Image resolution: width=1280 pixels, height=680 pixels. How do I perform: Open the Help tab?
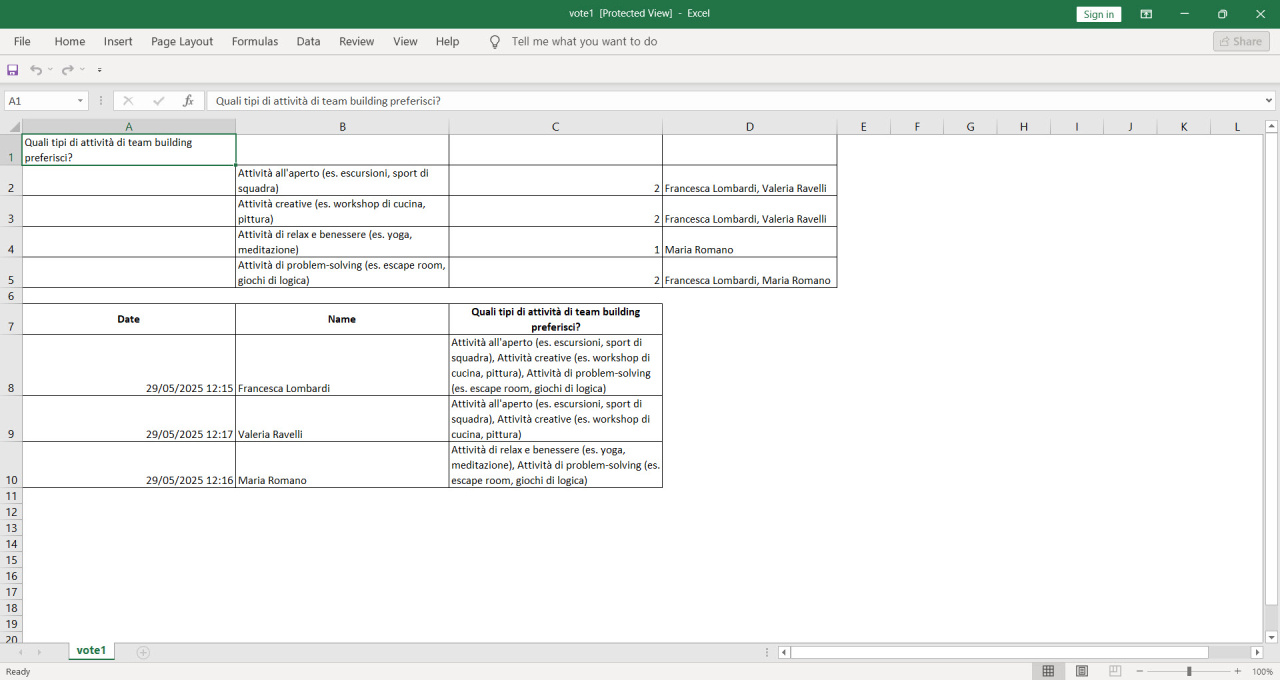(x=448, y=41)
